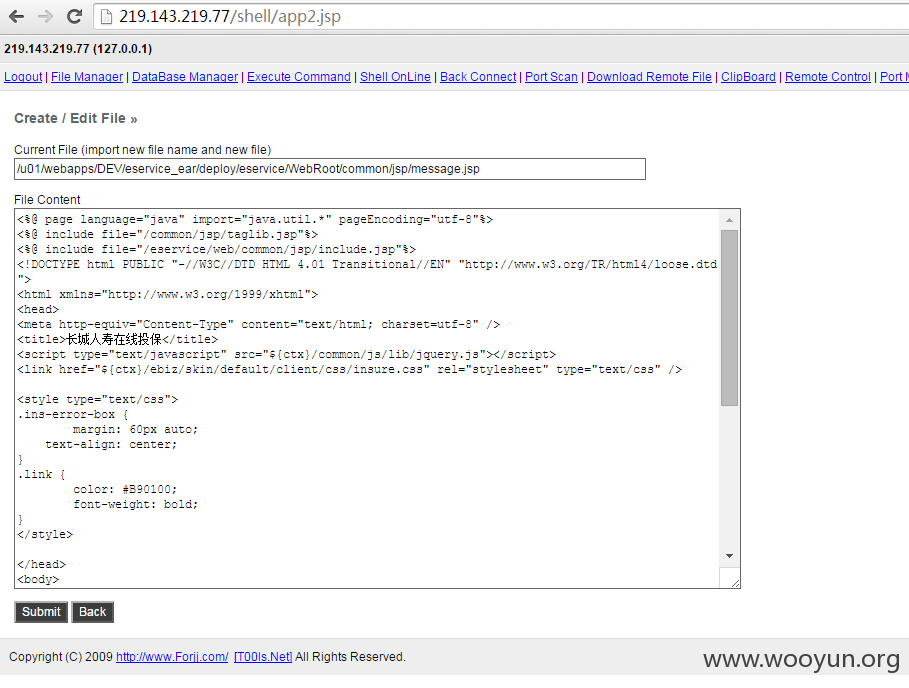The width and height of the screenshot is (909, 688).
Task: Click the '</style>' line
Action: 45,534
